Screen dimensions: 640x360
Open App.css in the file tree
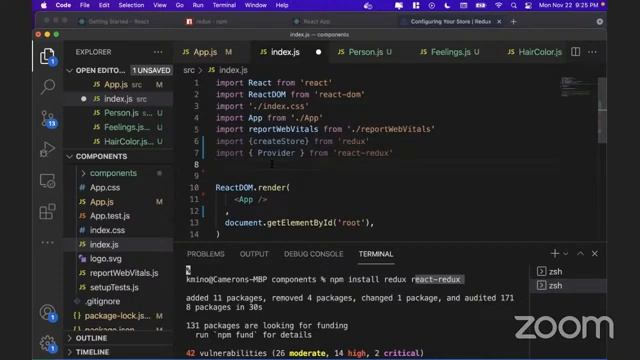coord(118,188)
